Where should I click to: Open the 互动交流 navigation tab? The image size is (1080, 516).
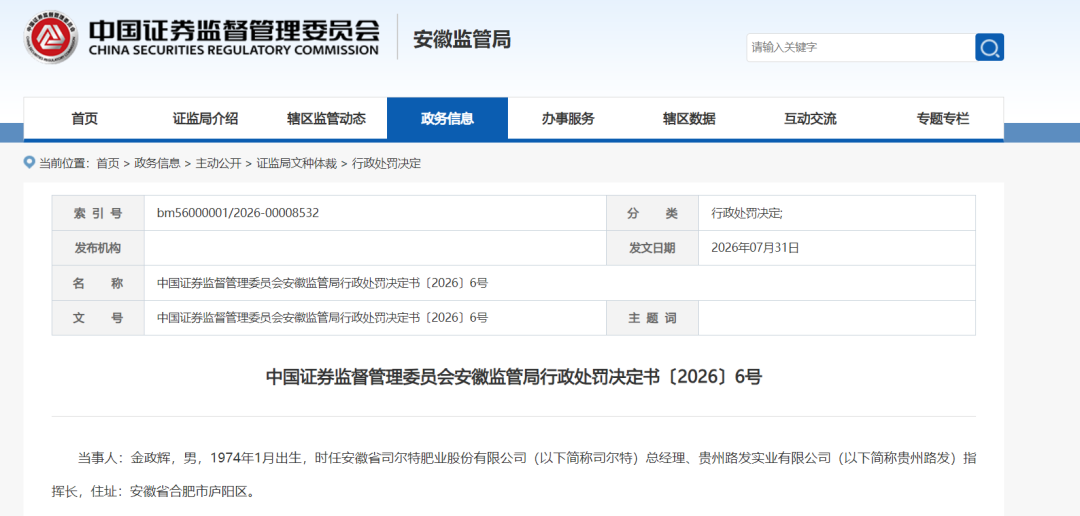click(810, 118)
